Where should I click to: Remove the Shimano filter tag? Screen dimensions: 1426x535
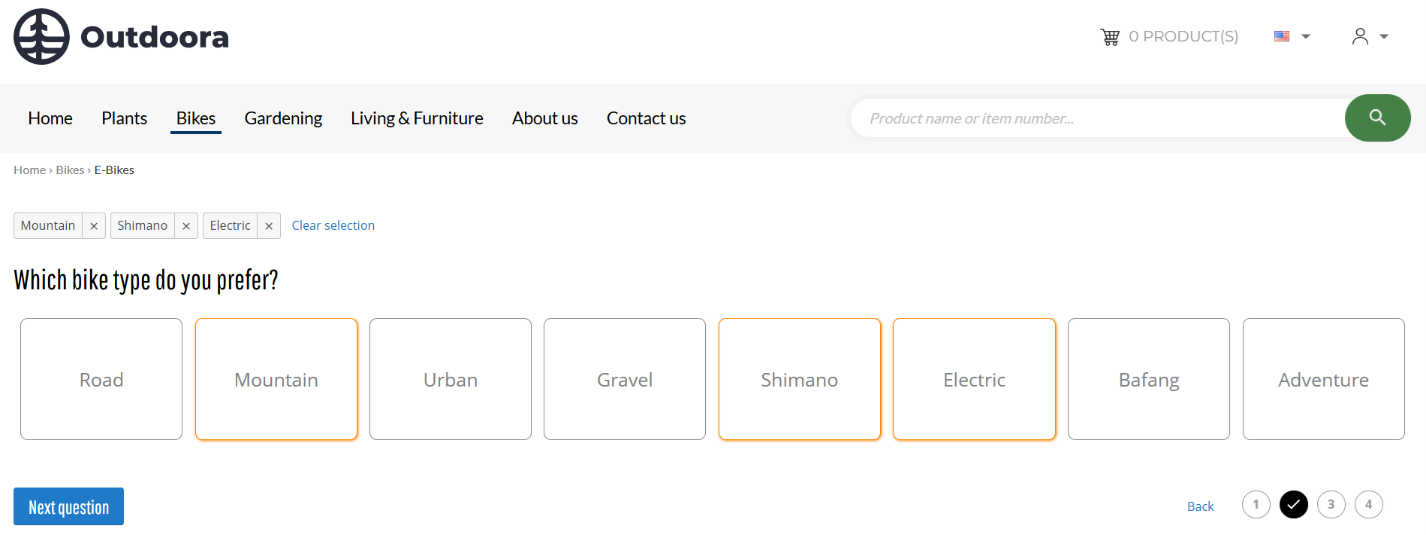[186, 226]
